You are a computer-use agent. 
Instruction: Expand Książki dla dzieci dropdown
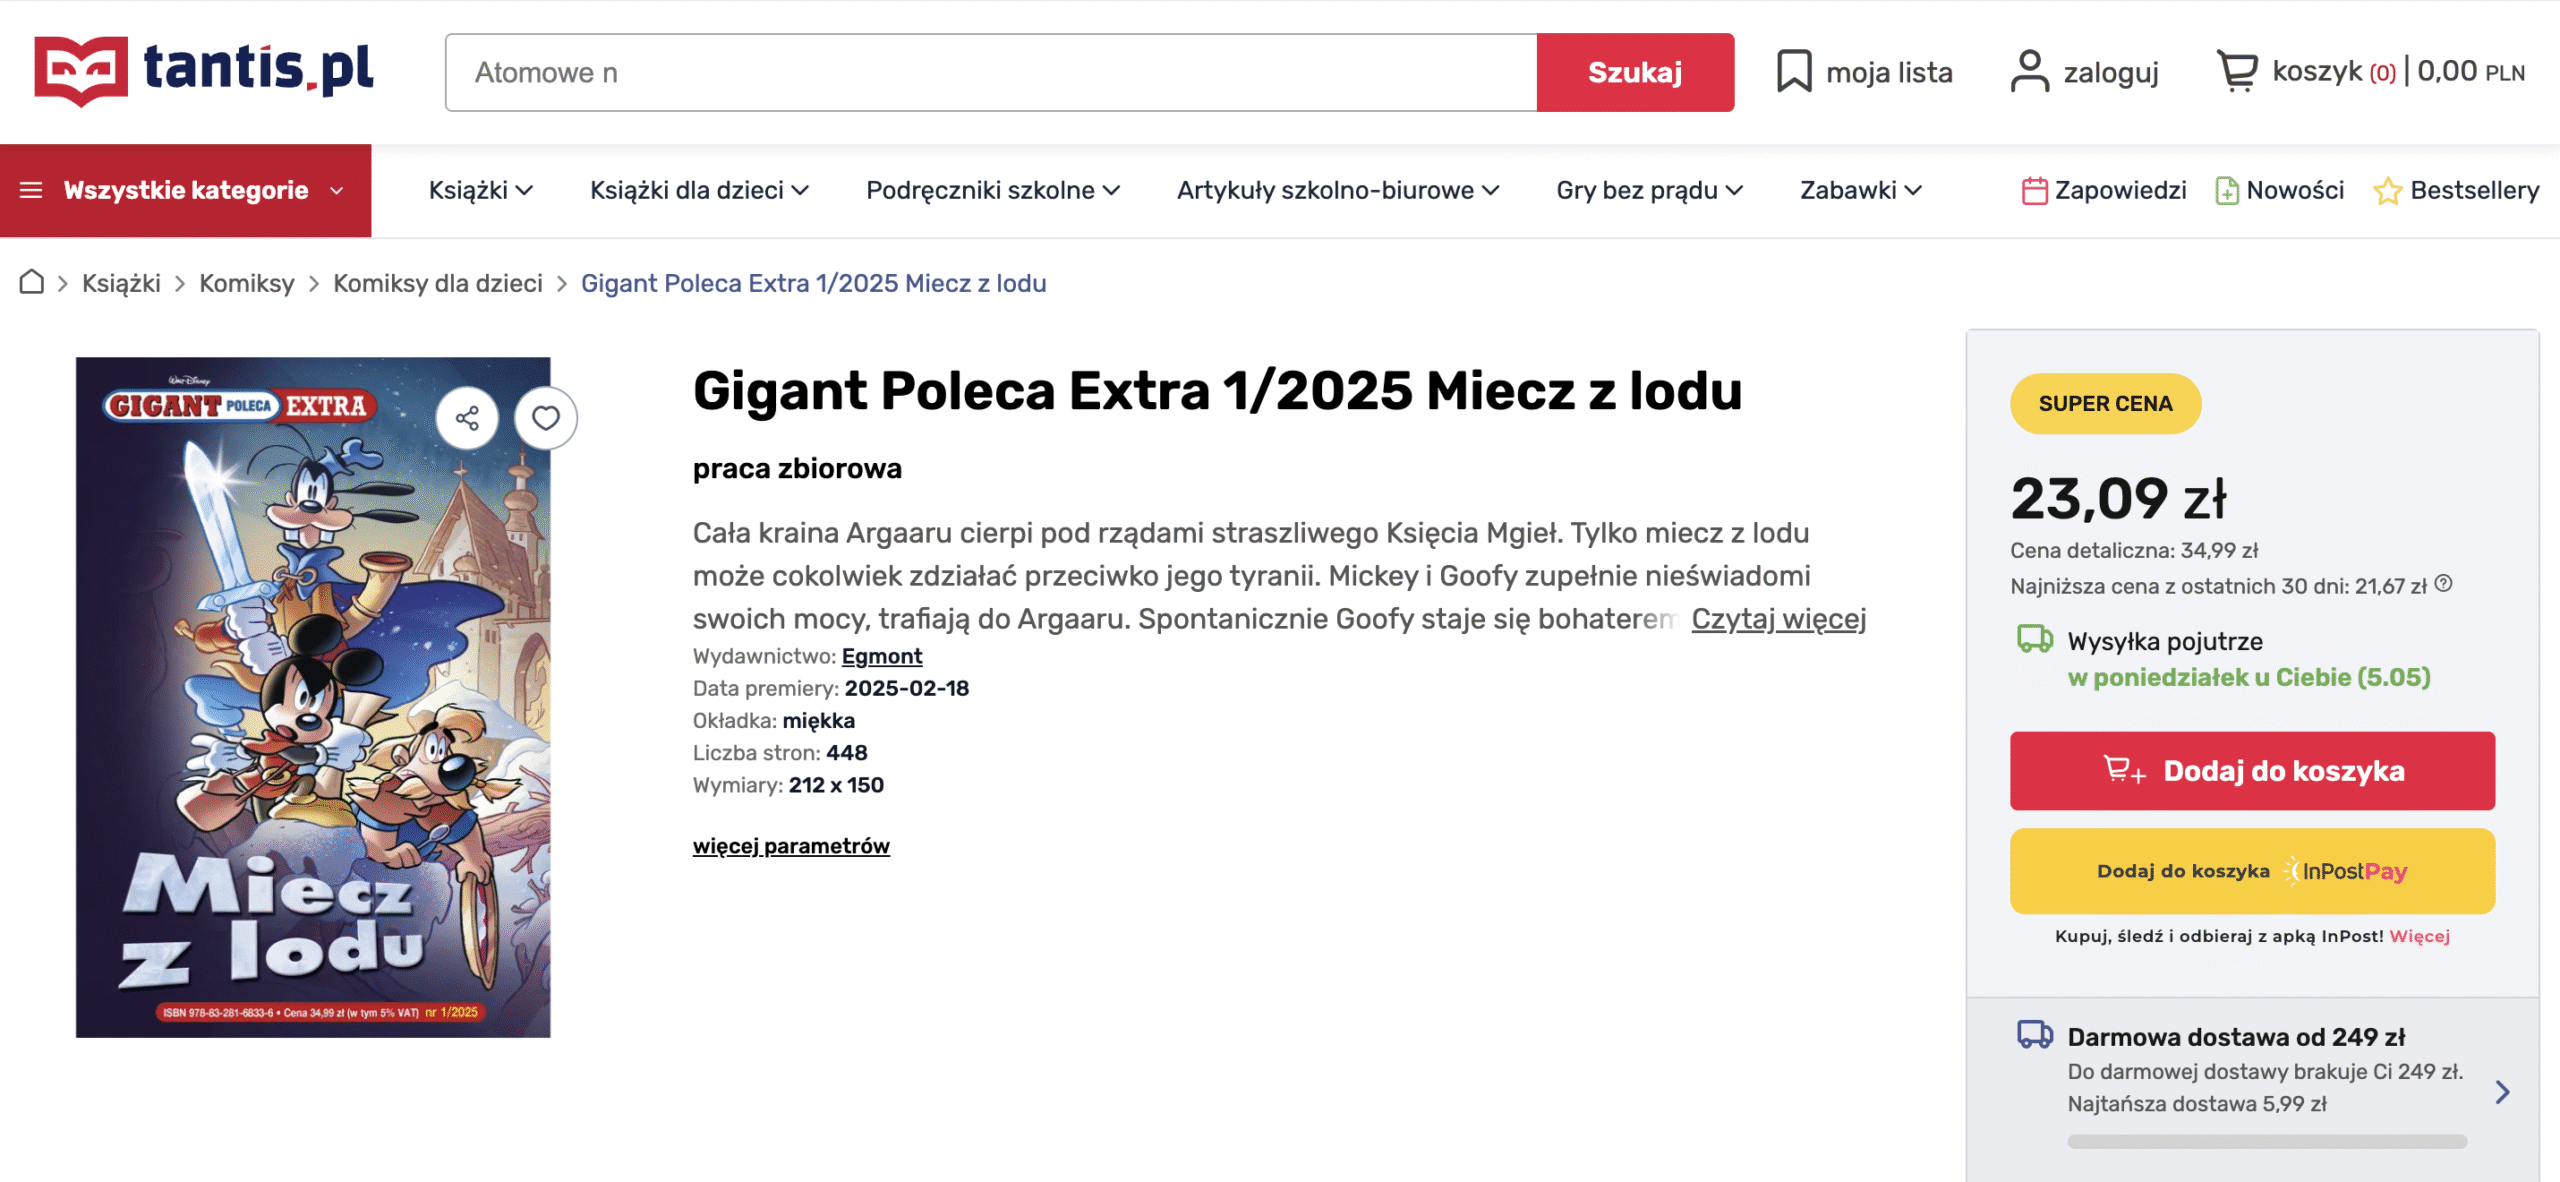[699, 190]
